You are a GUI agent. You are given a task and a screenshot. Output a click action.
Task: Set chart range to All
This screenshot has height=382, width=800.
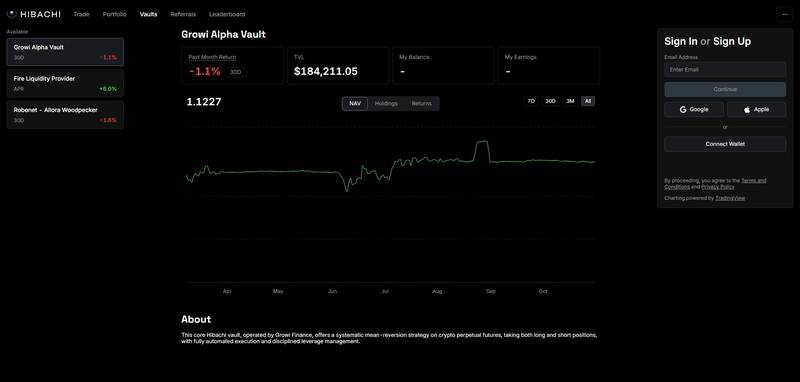click(x=588, y=101)
